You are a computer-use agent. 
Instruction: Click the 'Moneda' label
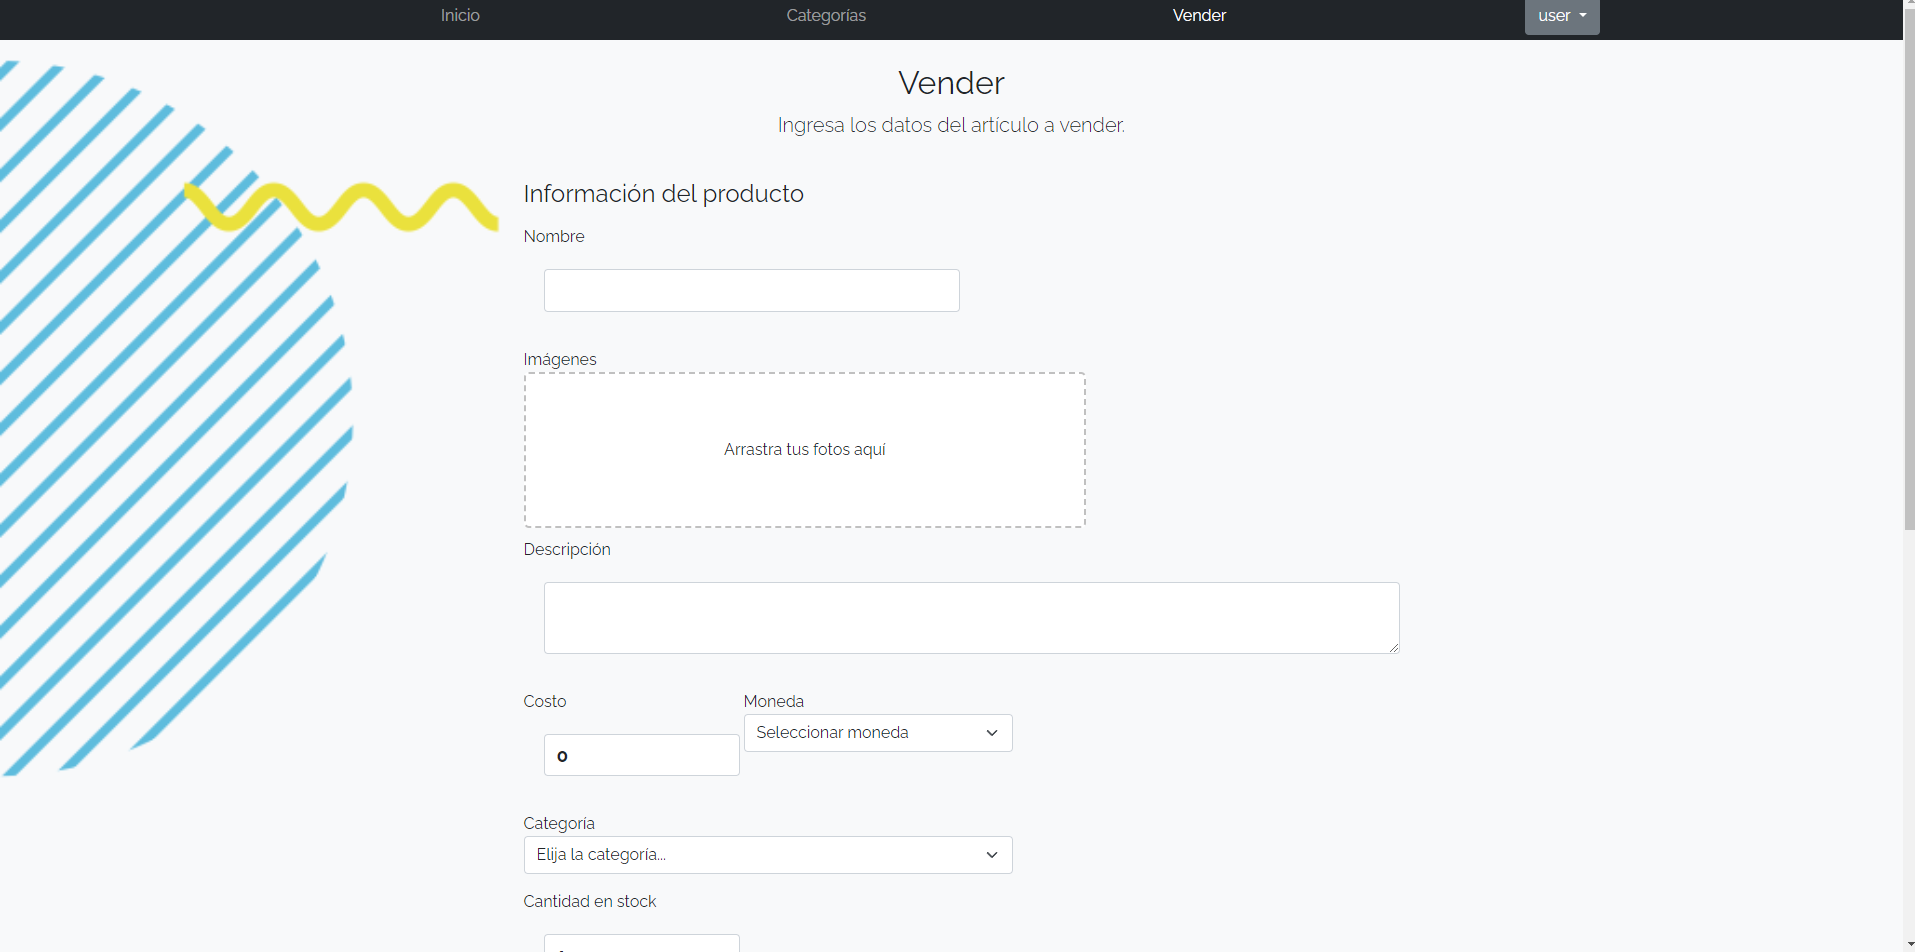[774, 701]
